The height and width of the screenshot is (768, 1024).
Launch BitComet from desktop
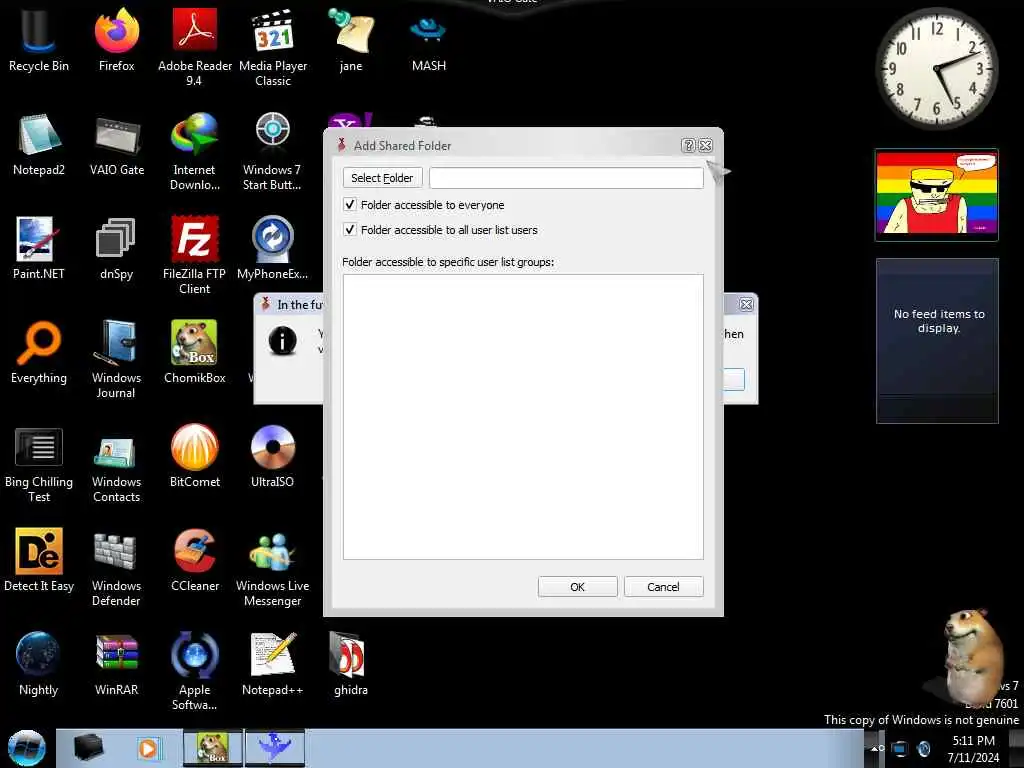(x=194, y=456)
